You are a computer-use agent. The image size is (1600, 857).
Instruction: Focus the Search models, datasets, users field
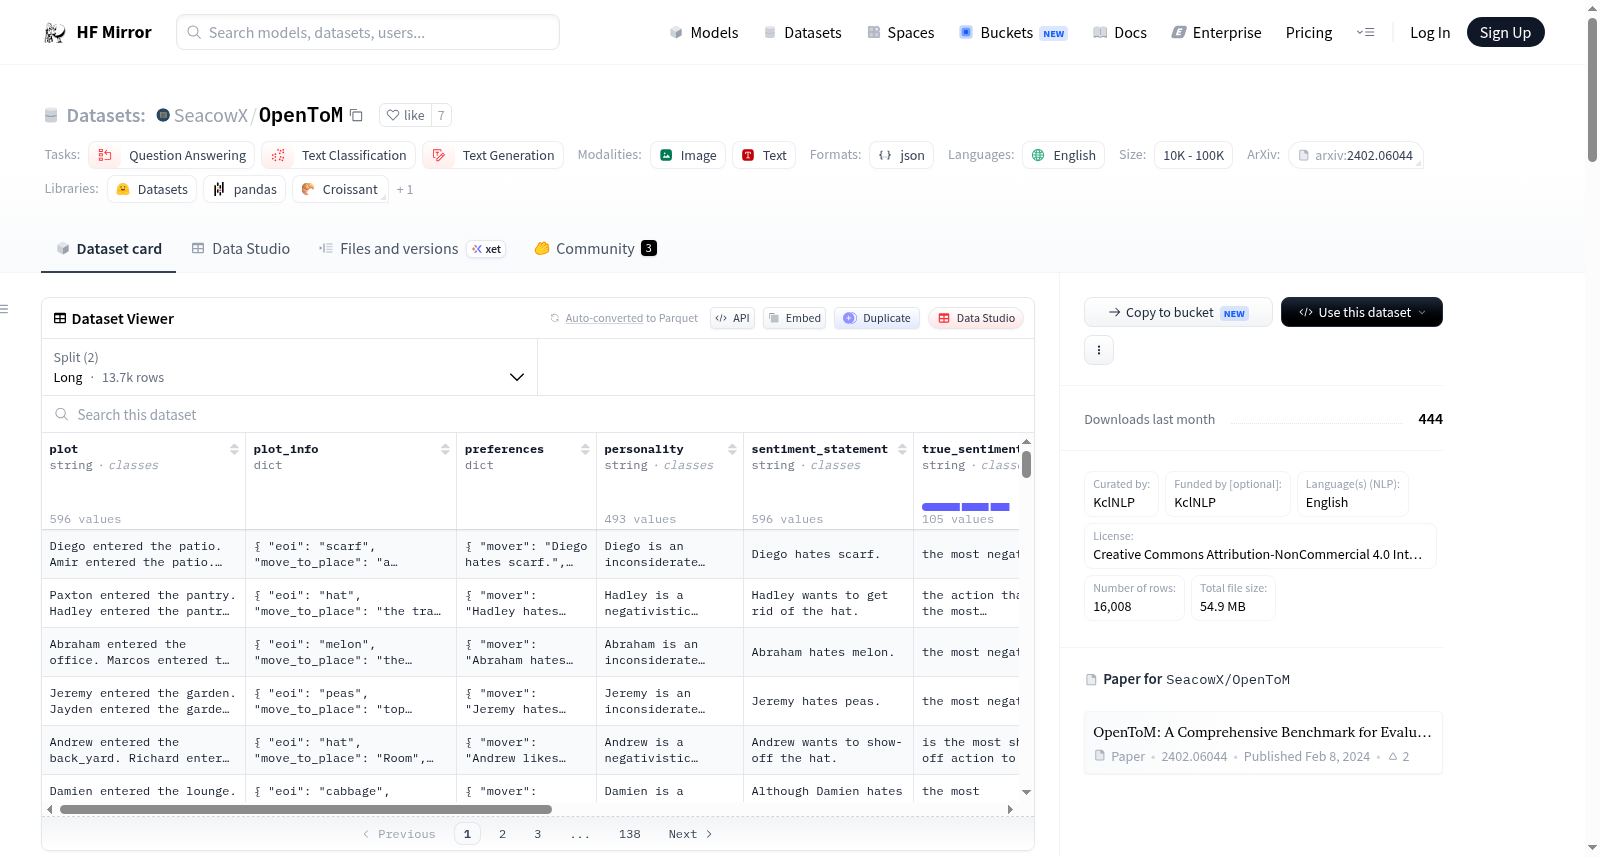368,32
